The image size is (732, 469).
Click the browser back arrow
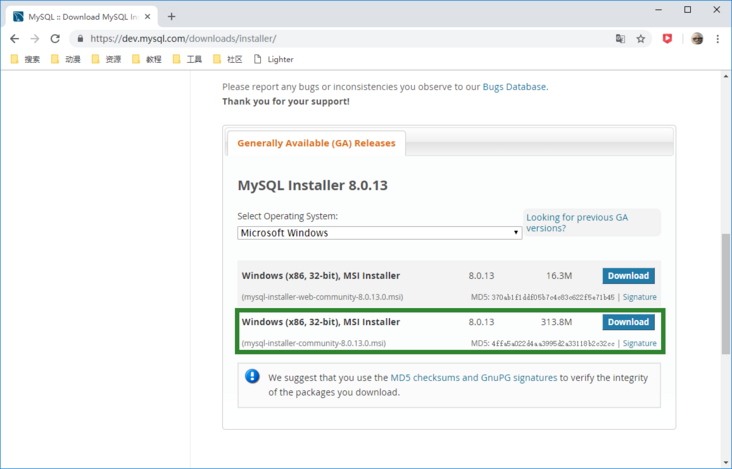point(14,39)
